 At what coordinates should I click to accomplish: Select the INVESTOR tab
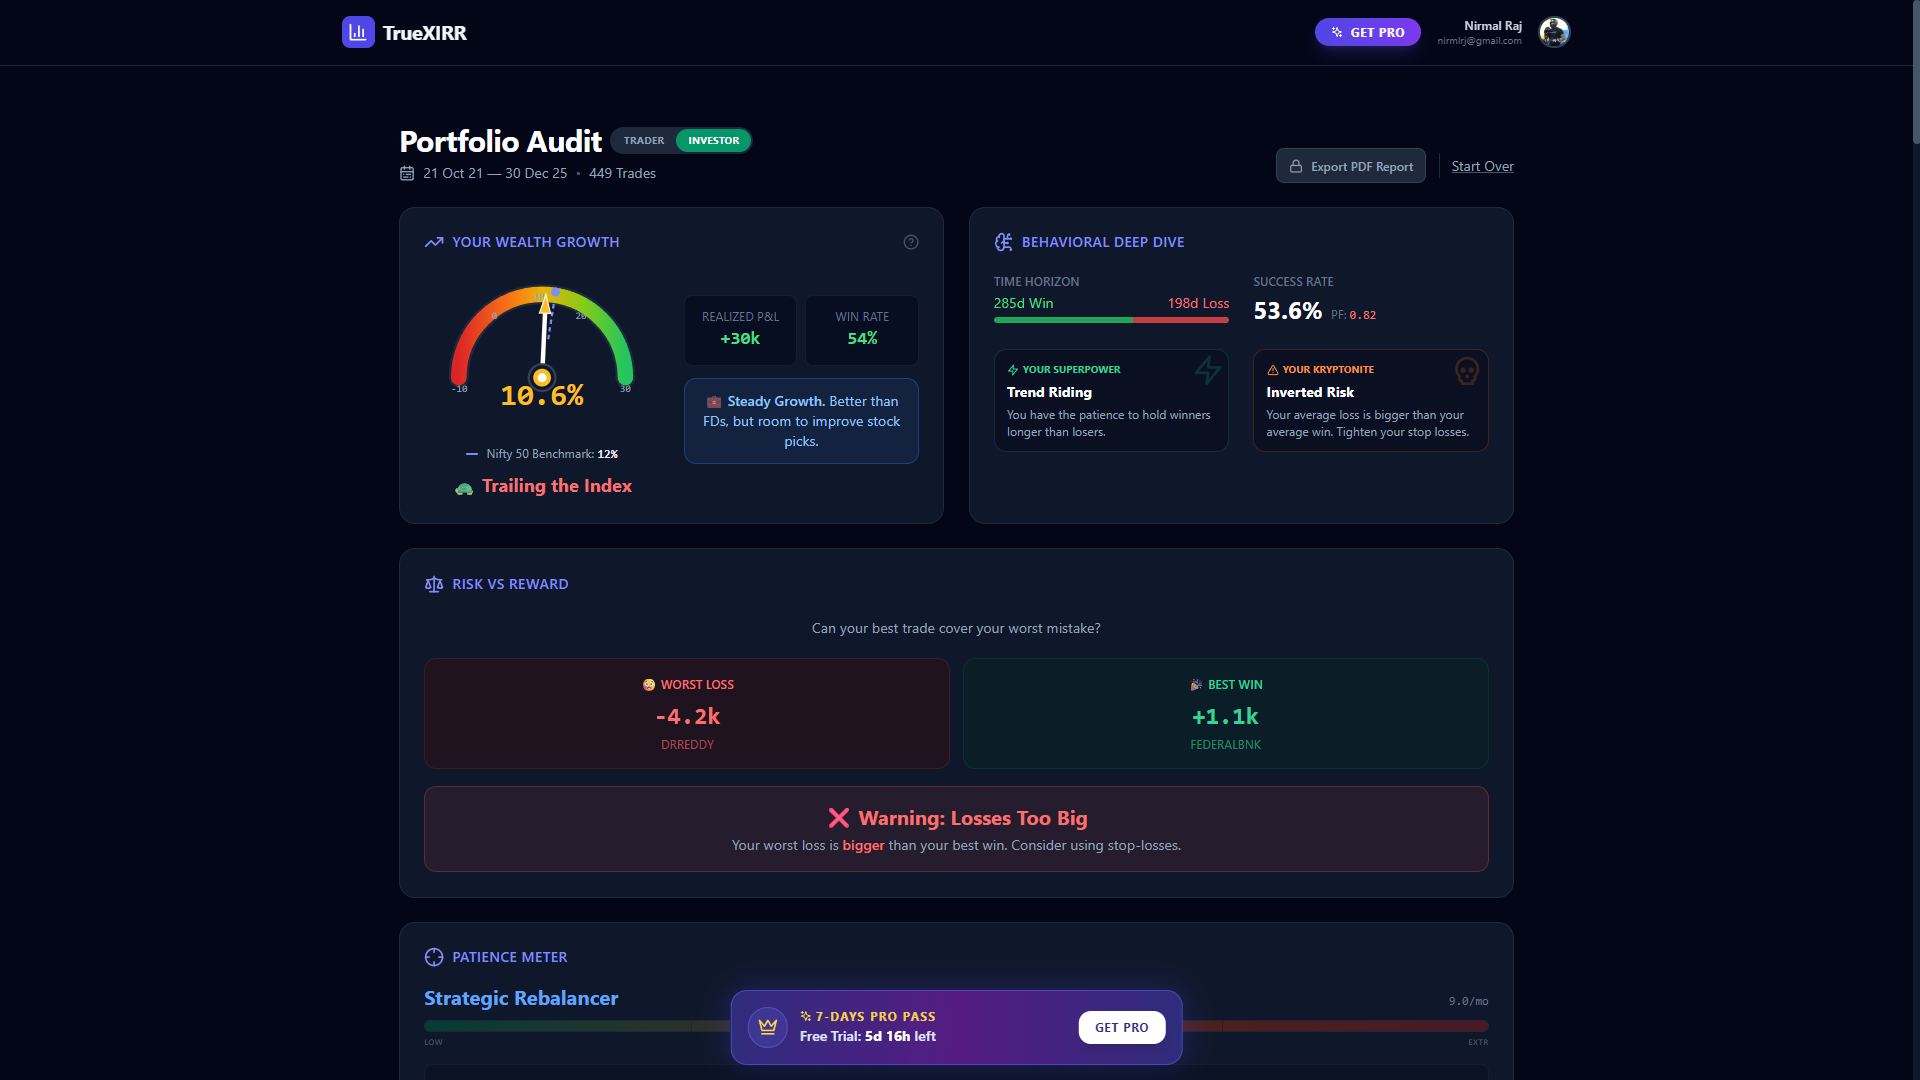click(713, 140)
